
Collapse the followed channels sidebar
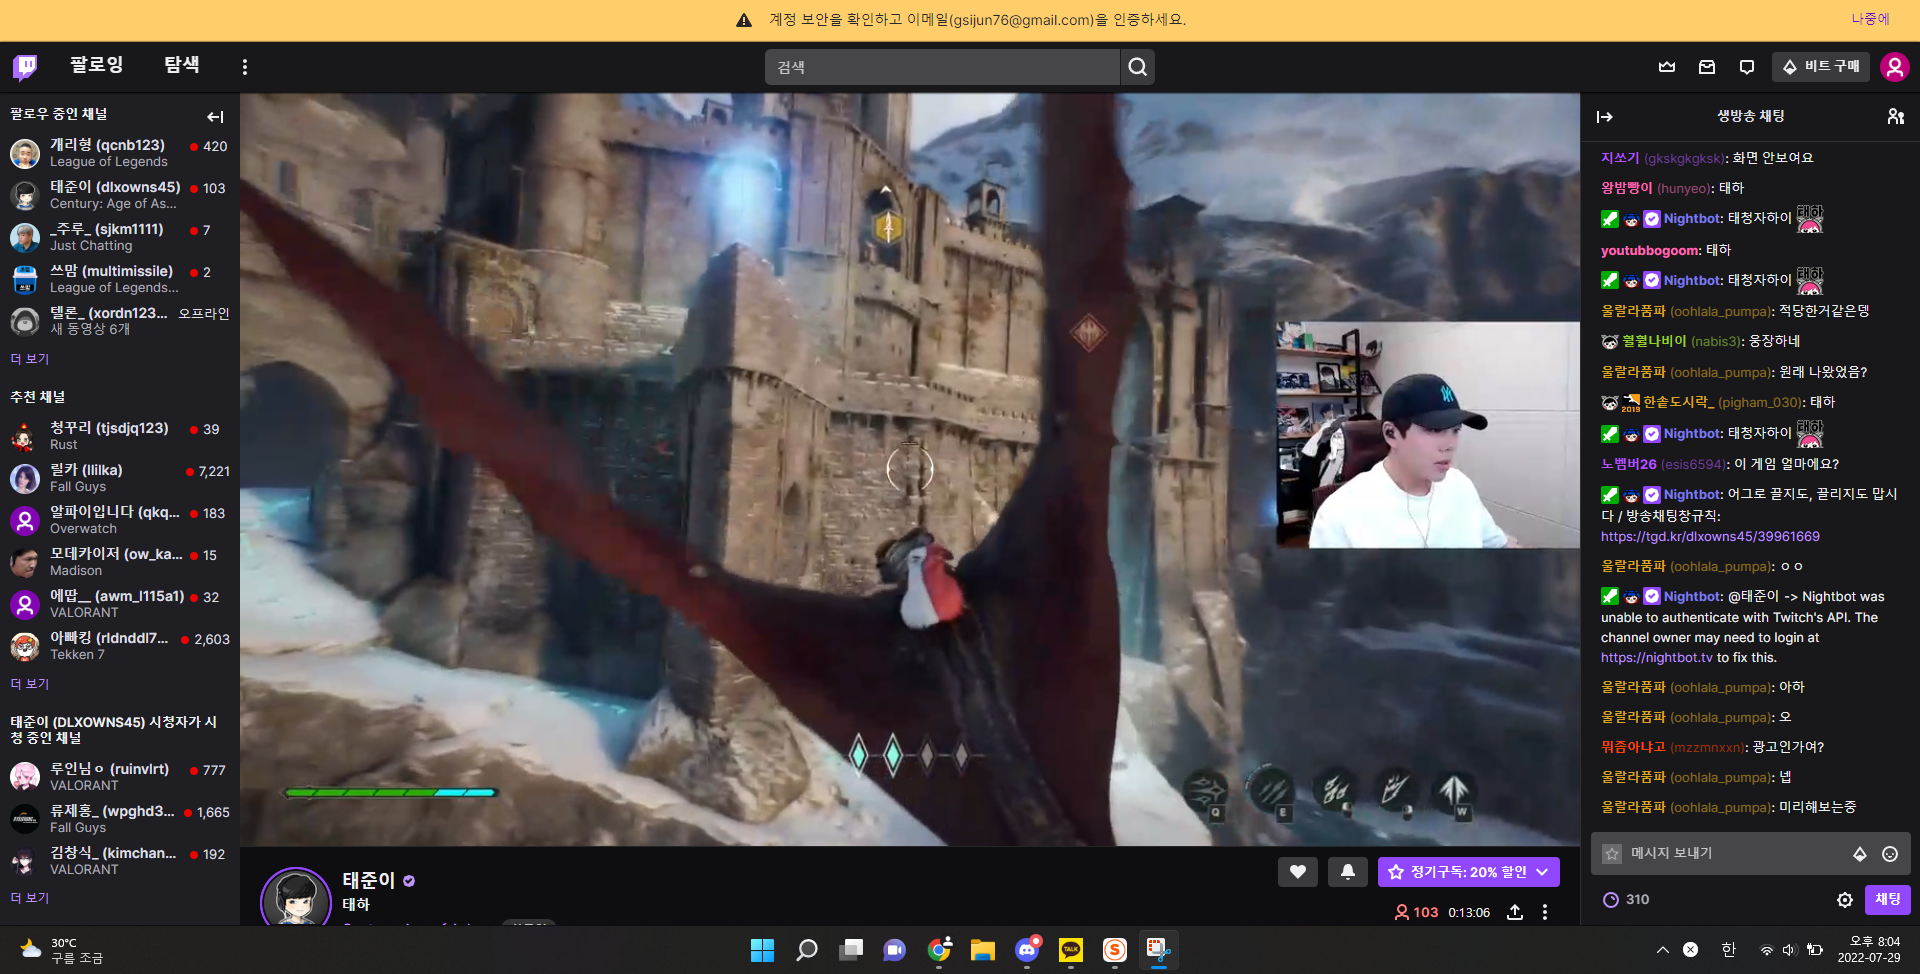(215, 117)
